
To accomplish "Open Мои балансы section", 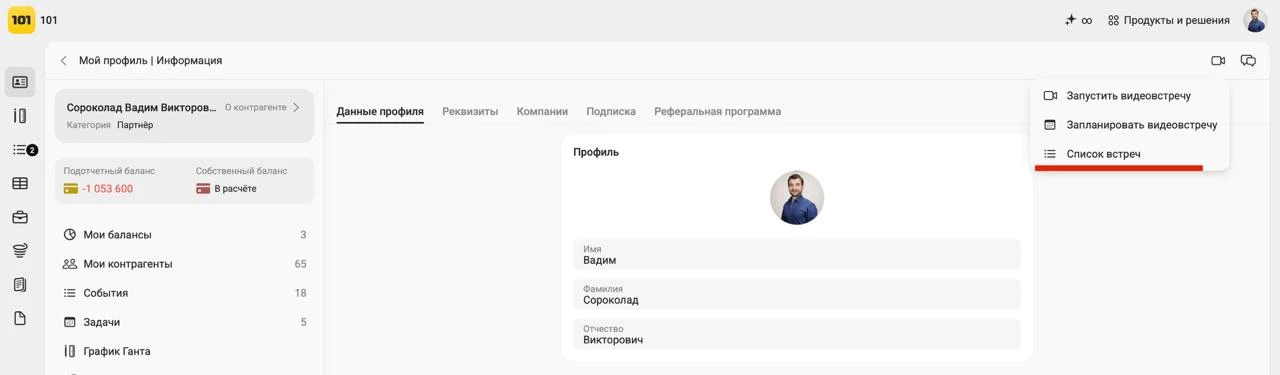I will coord(184,235).
